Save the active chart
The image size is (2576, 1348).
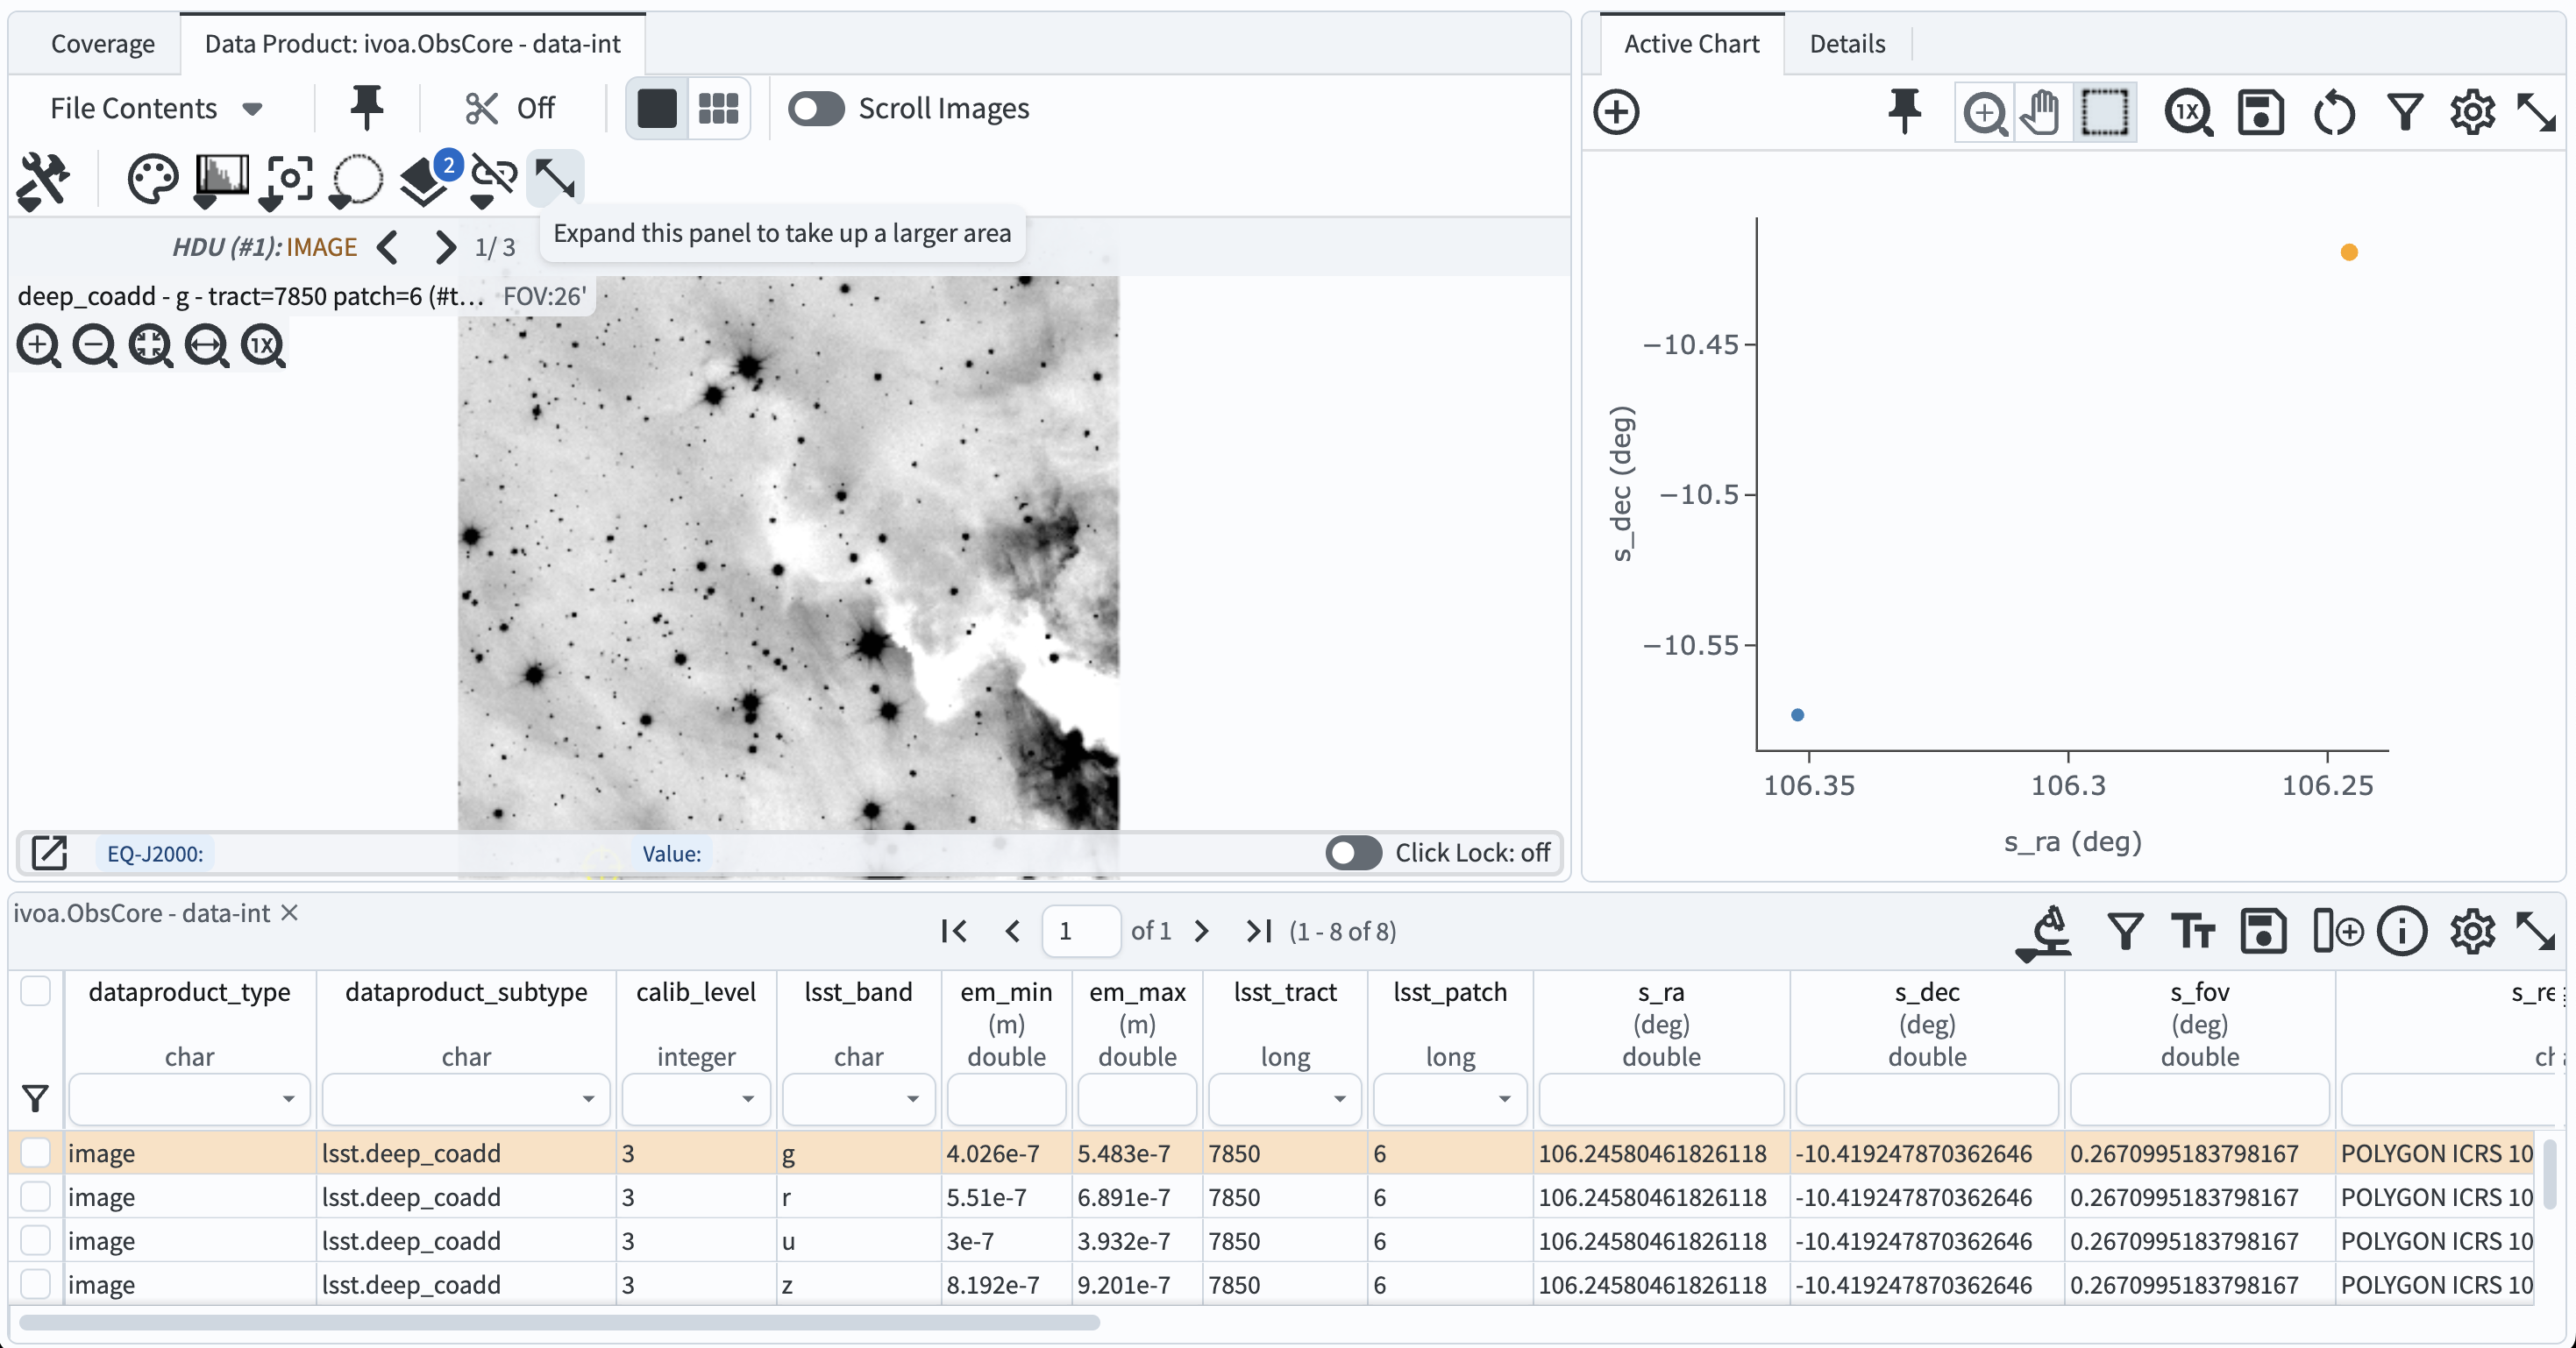click(x=2261, y=112)
